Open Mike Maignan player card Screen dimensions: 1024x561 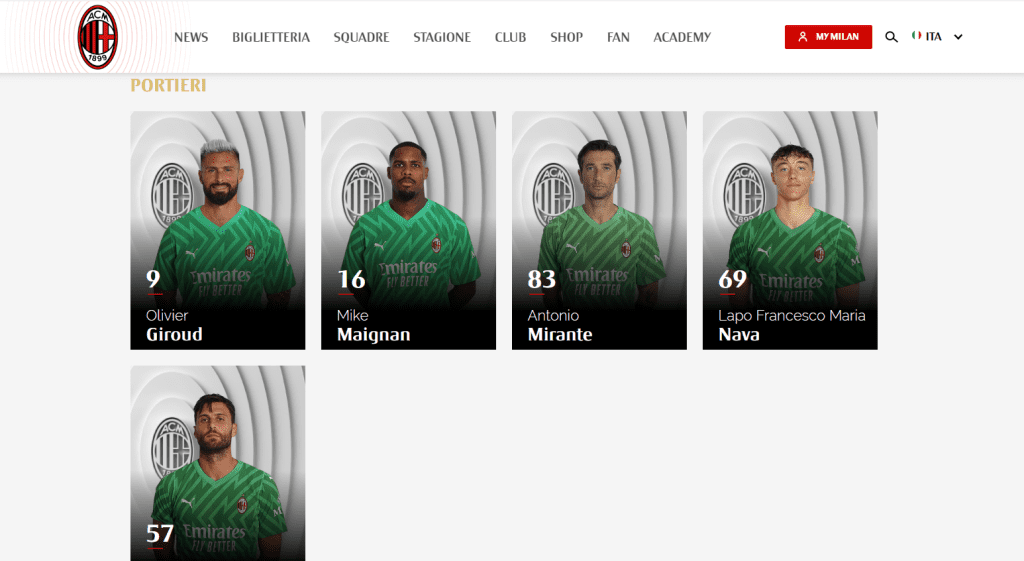coord(408,231)
